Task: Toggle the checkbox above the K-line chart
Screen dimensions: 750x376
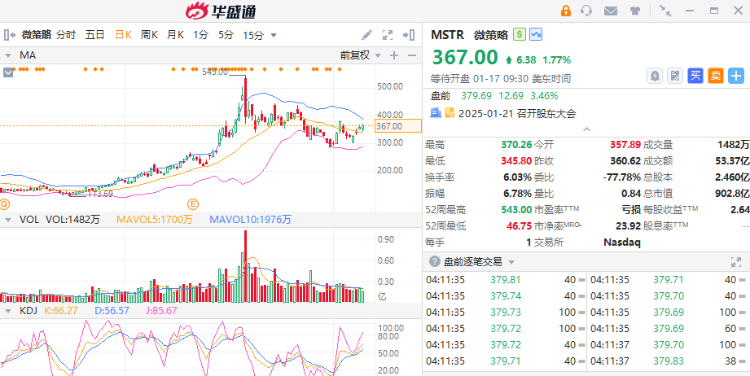Action: (8, 73)
